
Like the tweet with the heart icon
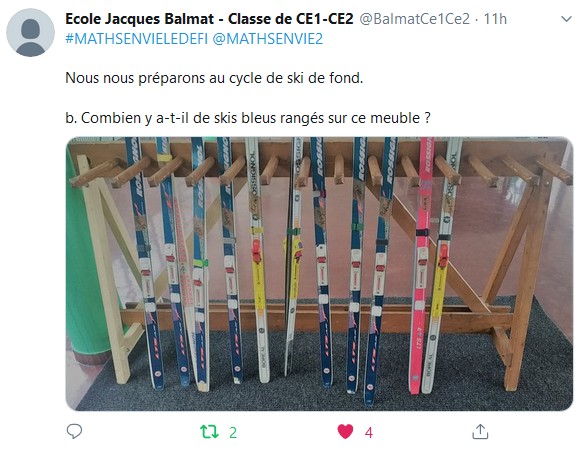pos(345,432)
